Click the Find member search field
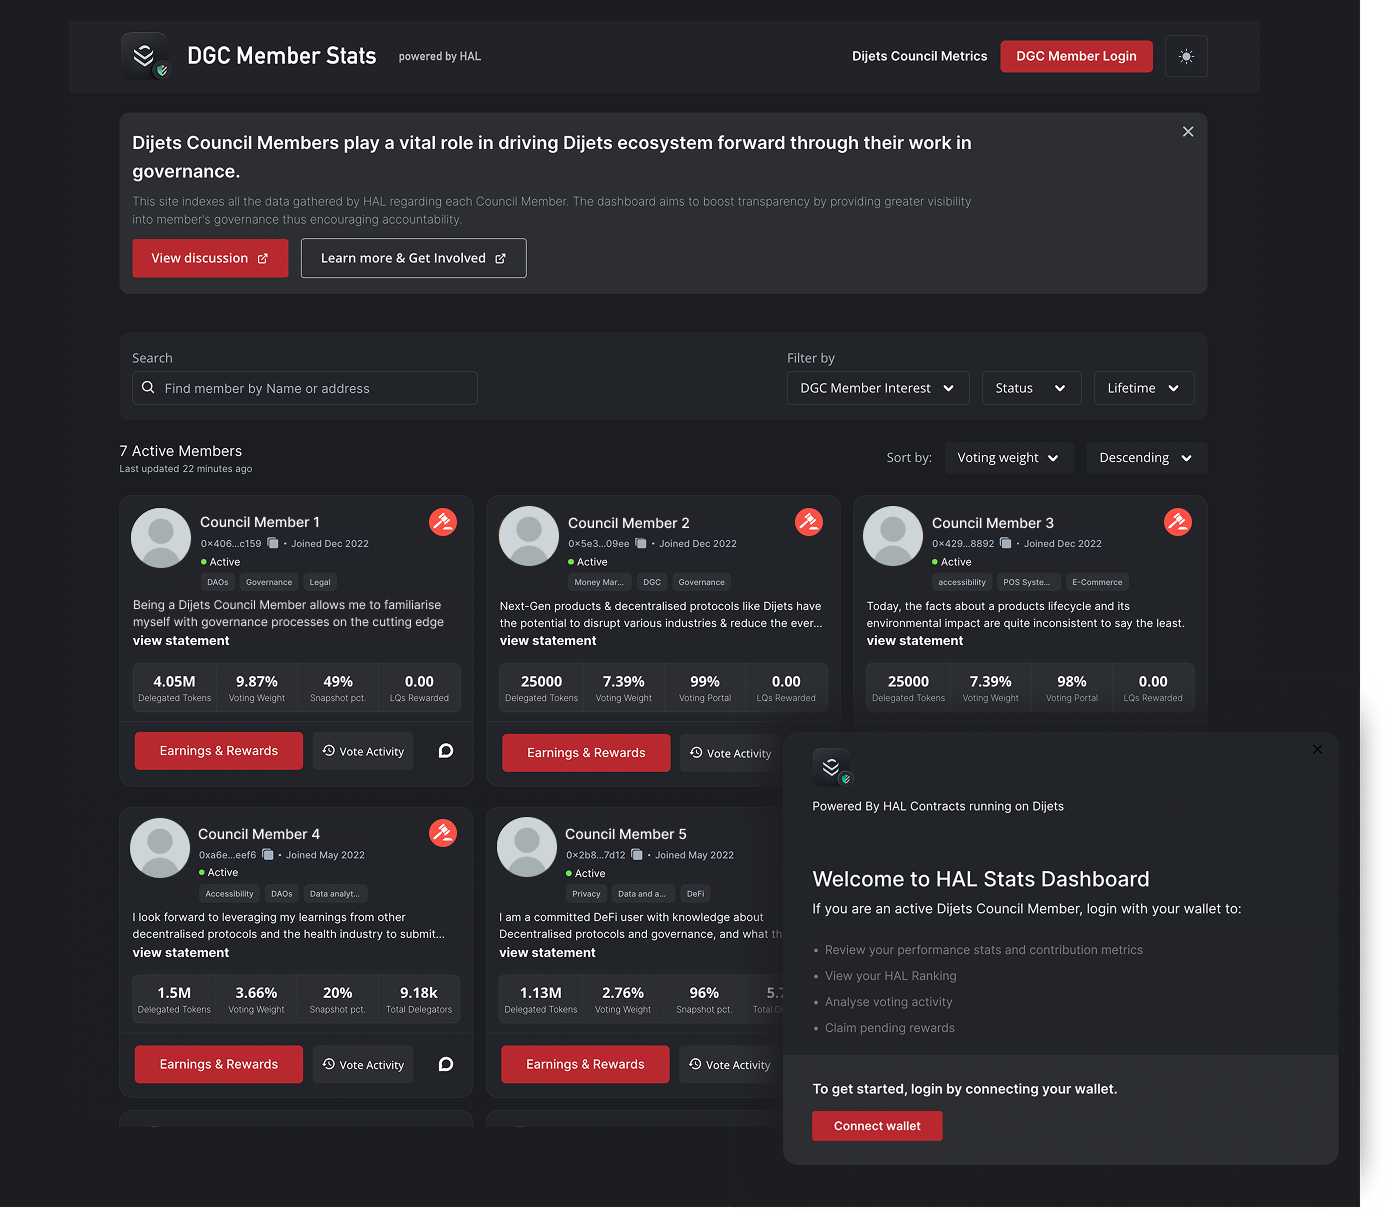 [x=305, y=388]
